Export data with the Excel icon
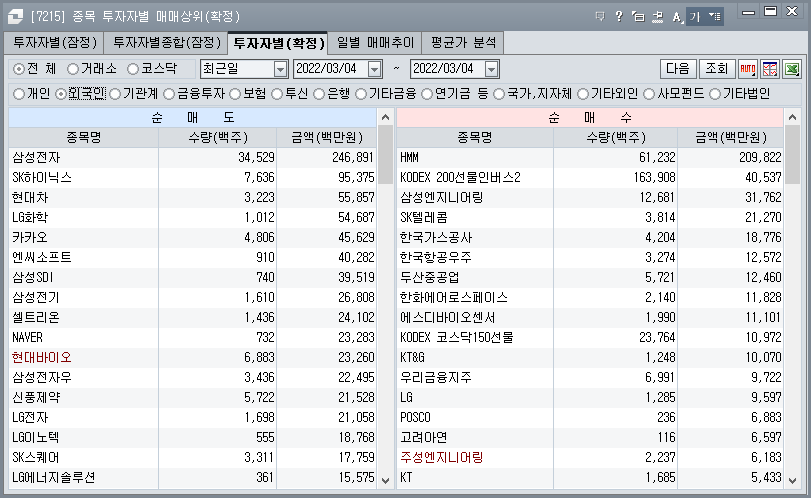Viewport: 811px width, 498px height. (792, 69)
